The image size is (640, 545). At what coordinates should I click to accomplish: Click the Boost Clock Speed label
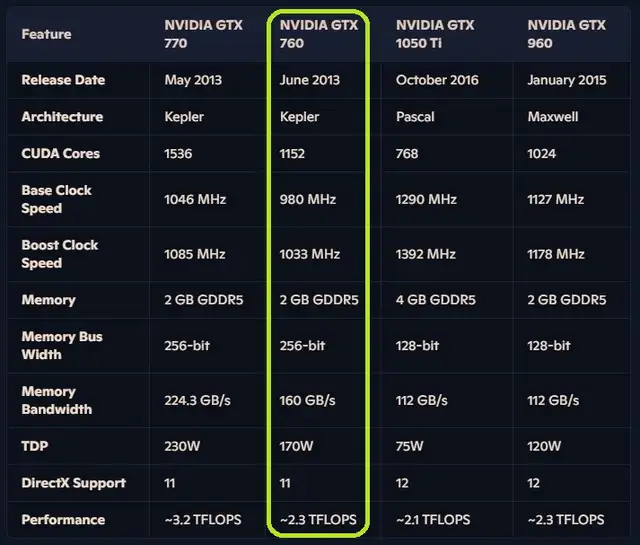(60, 254)
